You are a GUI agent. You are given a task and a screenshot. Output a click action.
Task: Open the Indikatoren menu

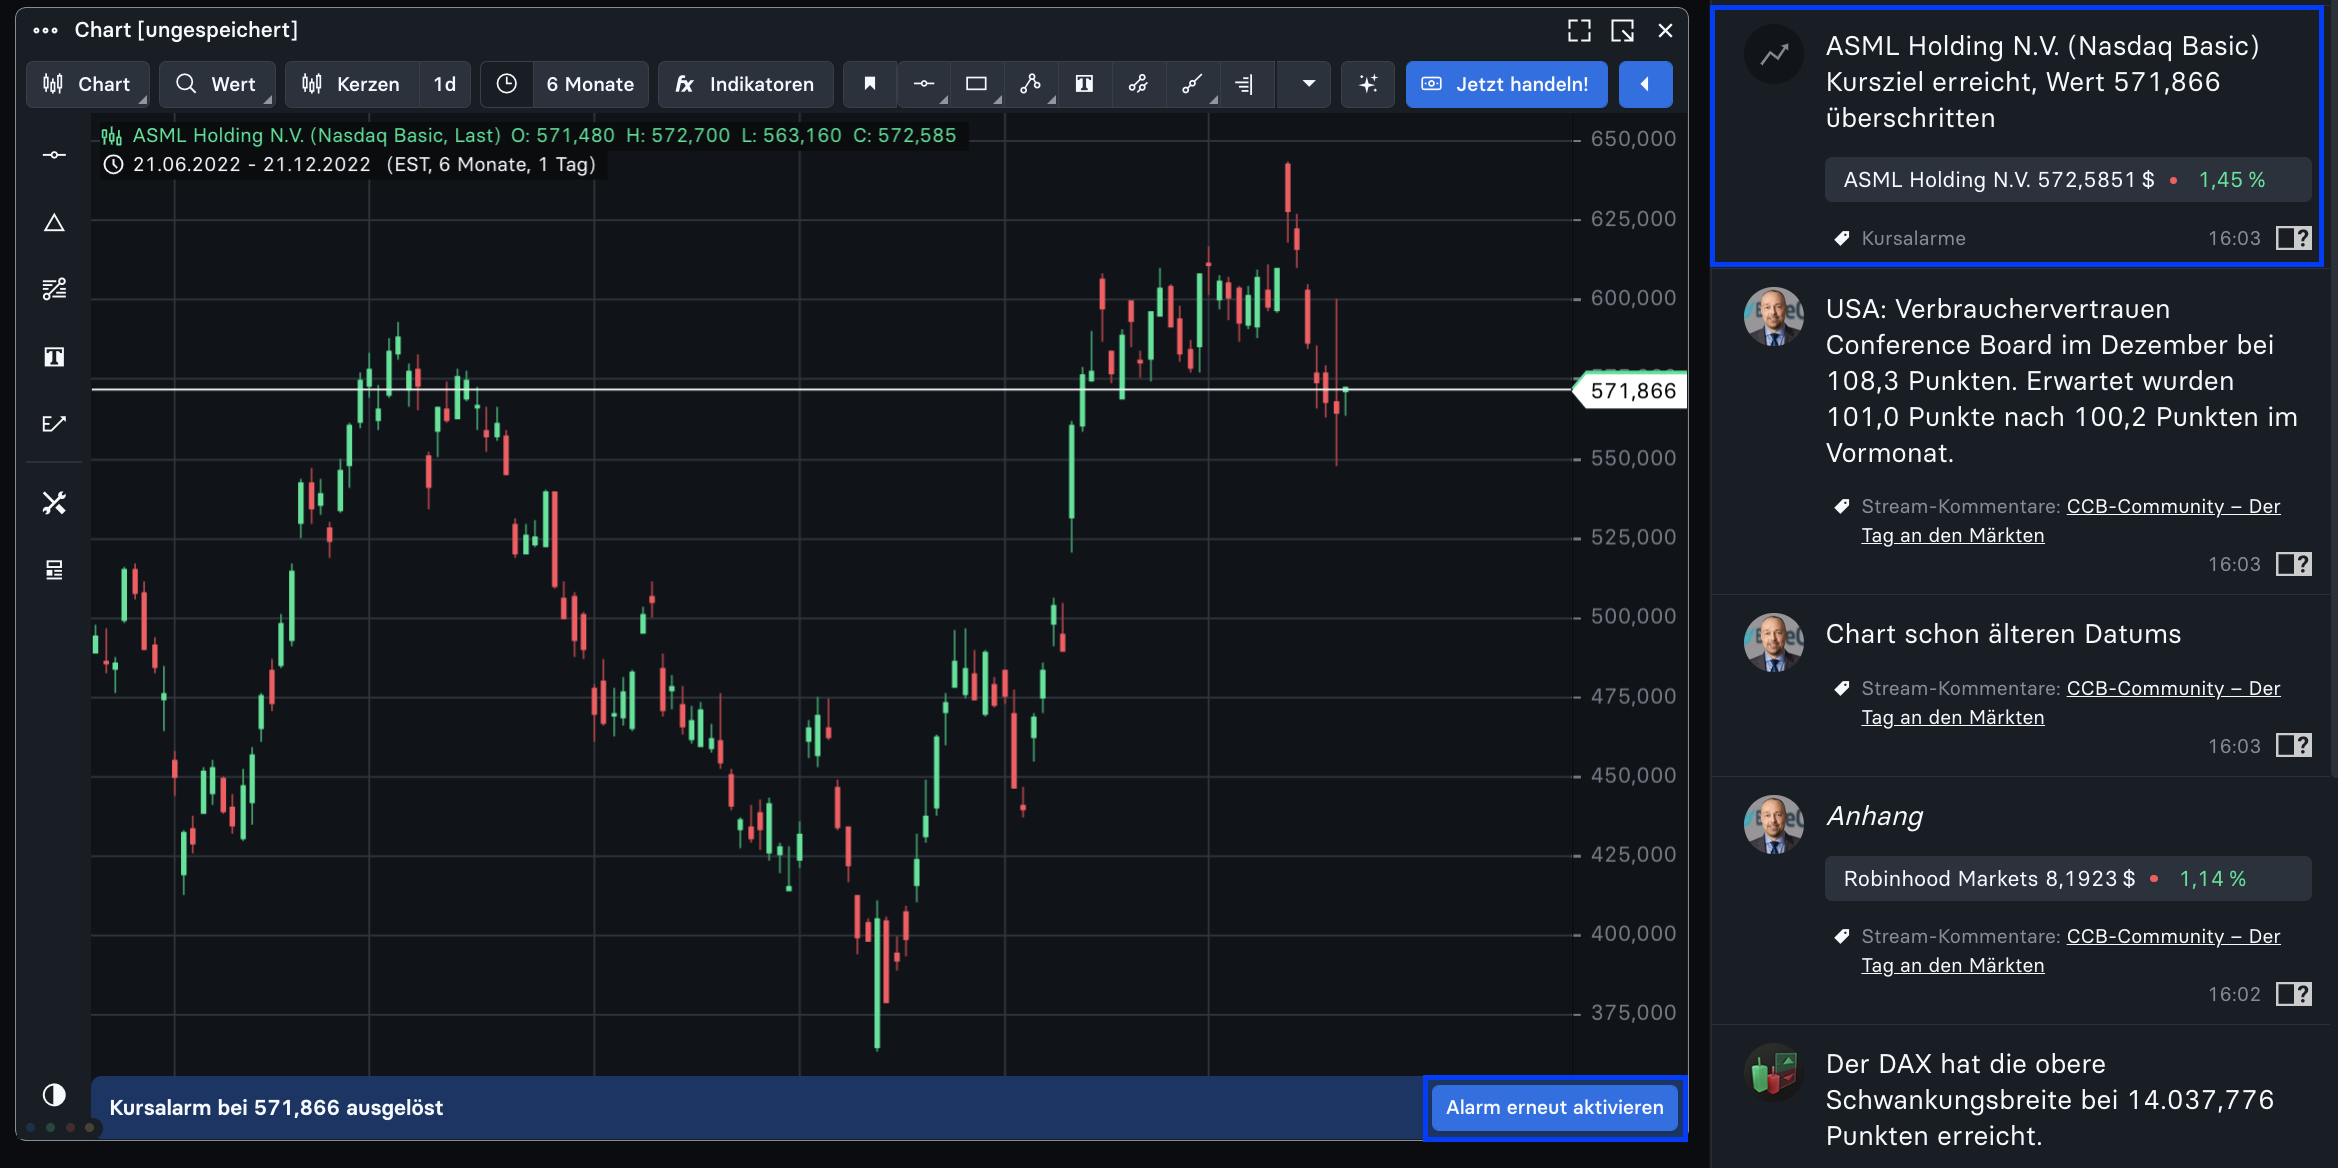pyautogui.click(x=745, y=84)
